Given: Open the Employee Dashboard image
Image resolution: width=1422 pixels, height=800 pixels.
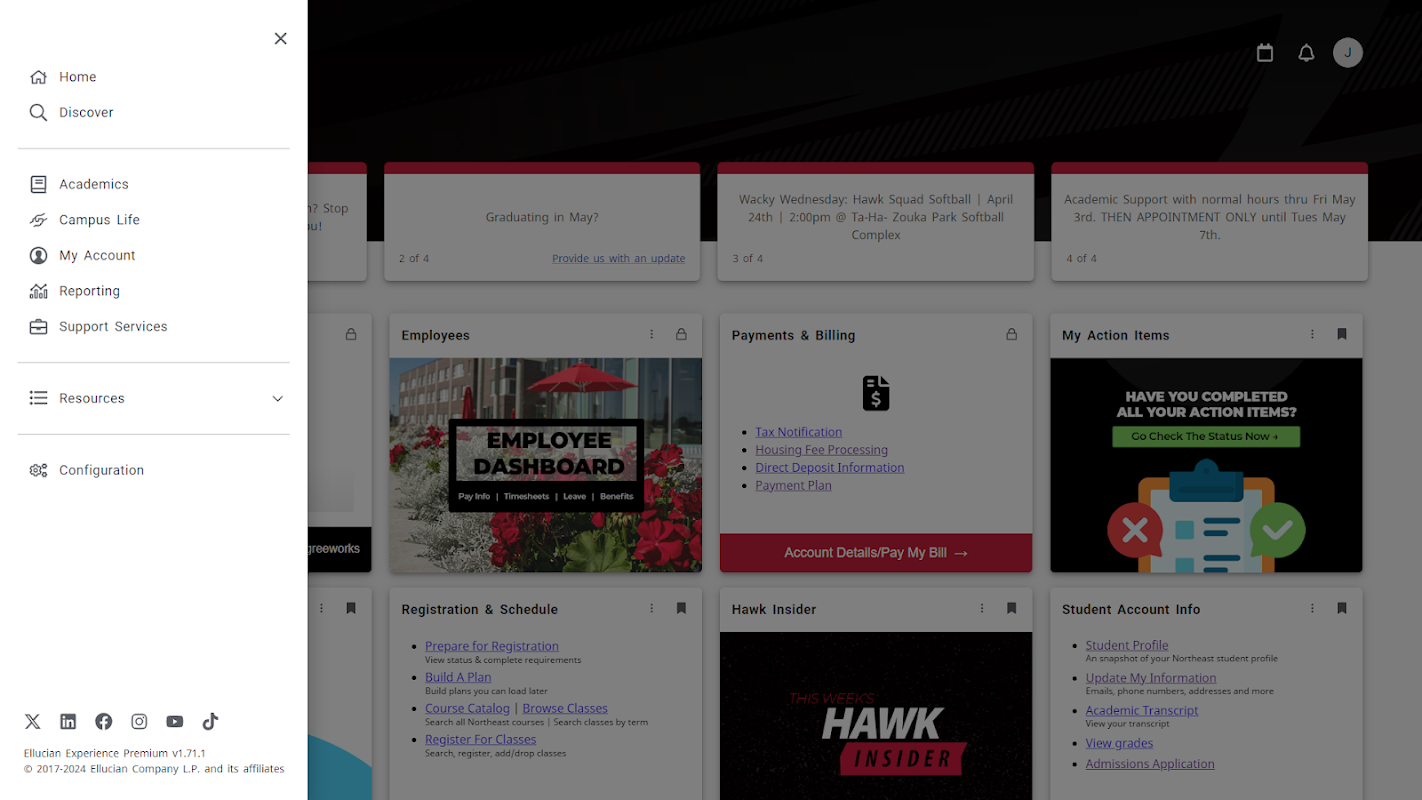Looking at the screenshot, I should (546, 465).
